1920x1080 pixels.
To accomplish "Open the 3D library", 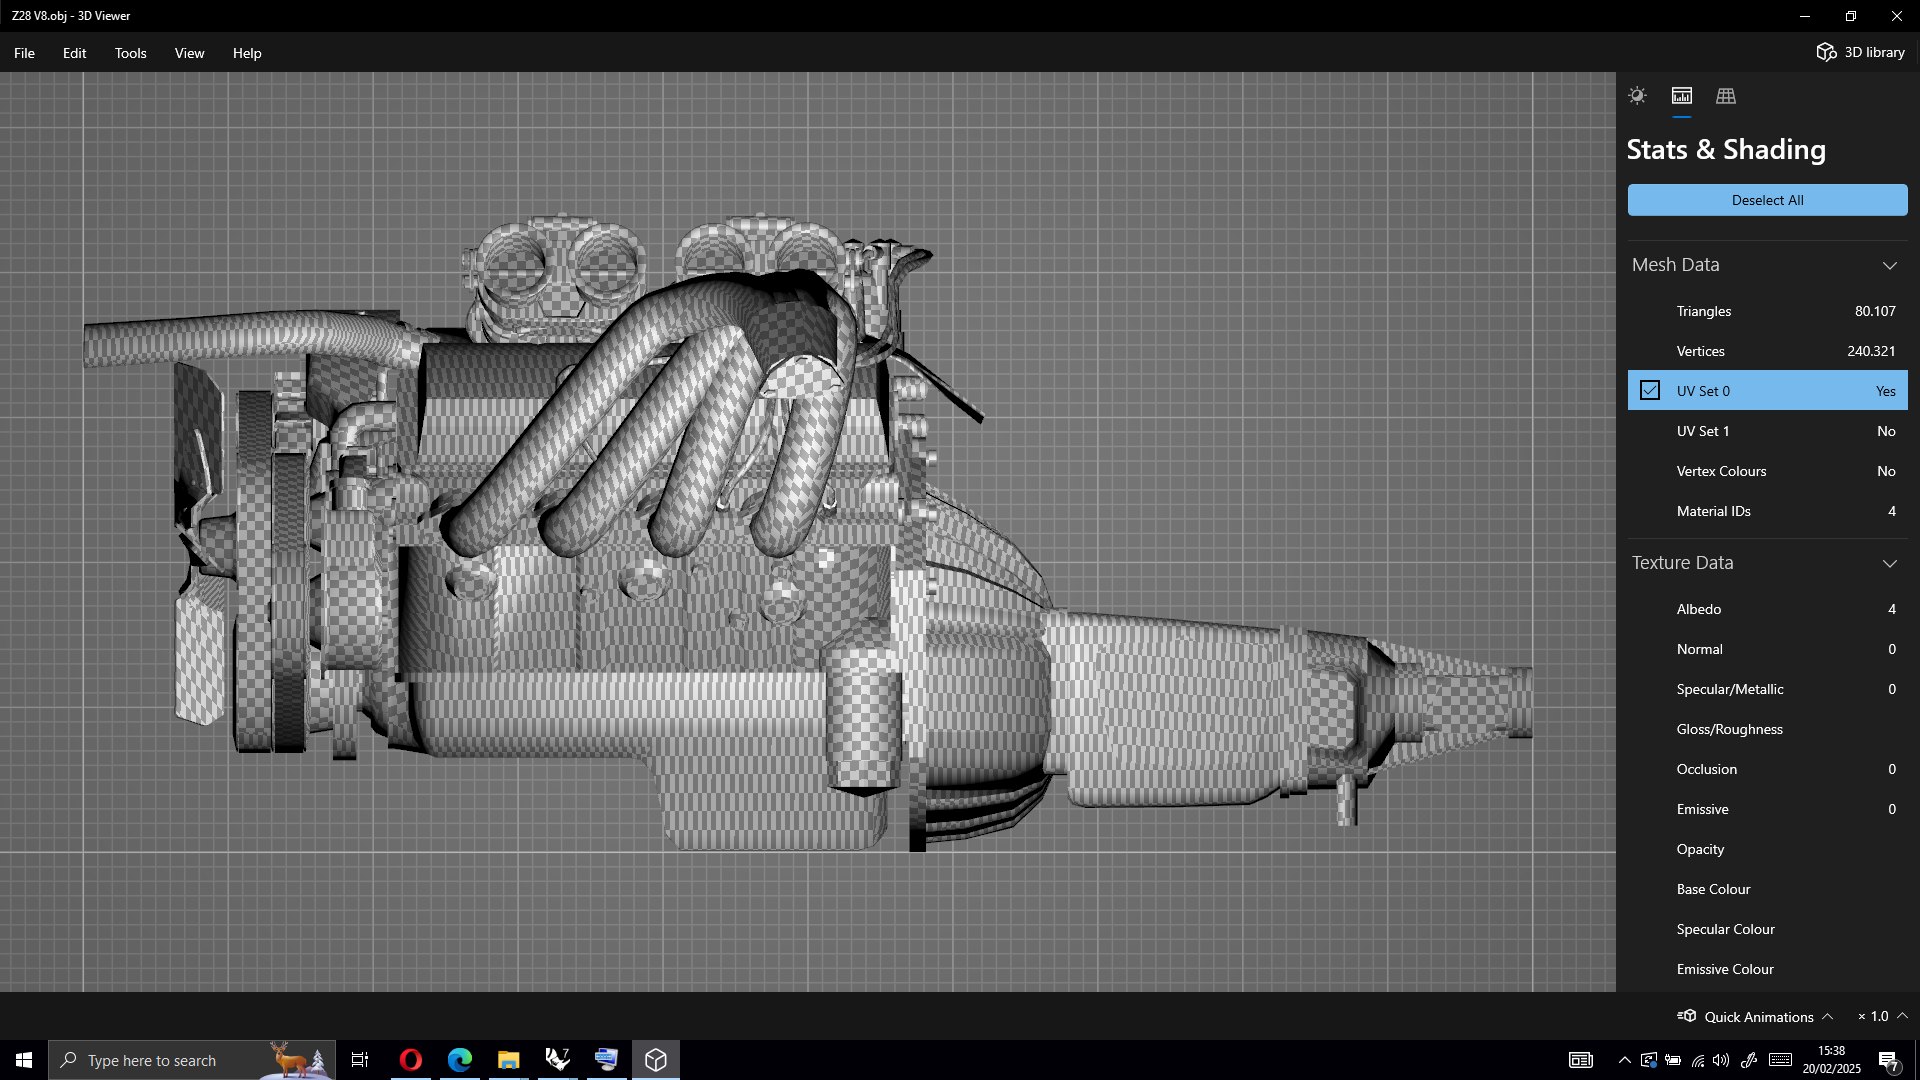I will click(x=1860, y=52).
